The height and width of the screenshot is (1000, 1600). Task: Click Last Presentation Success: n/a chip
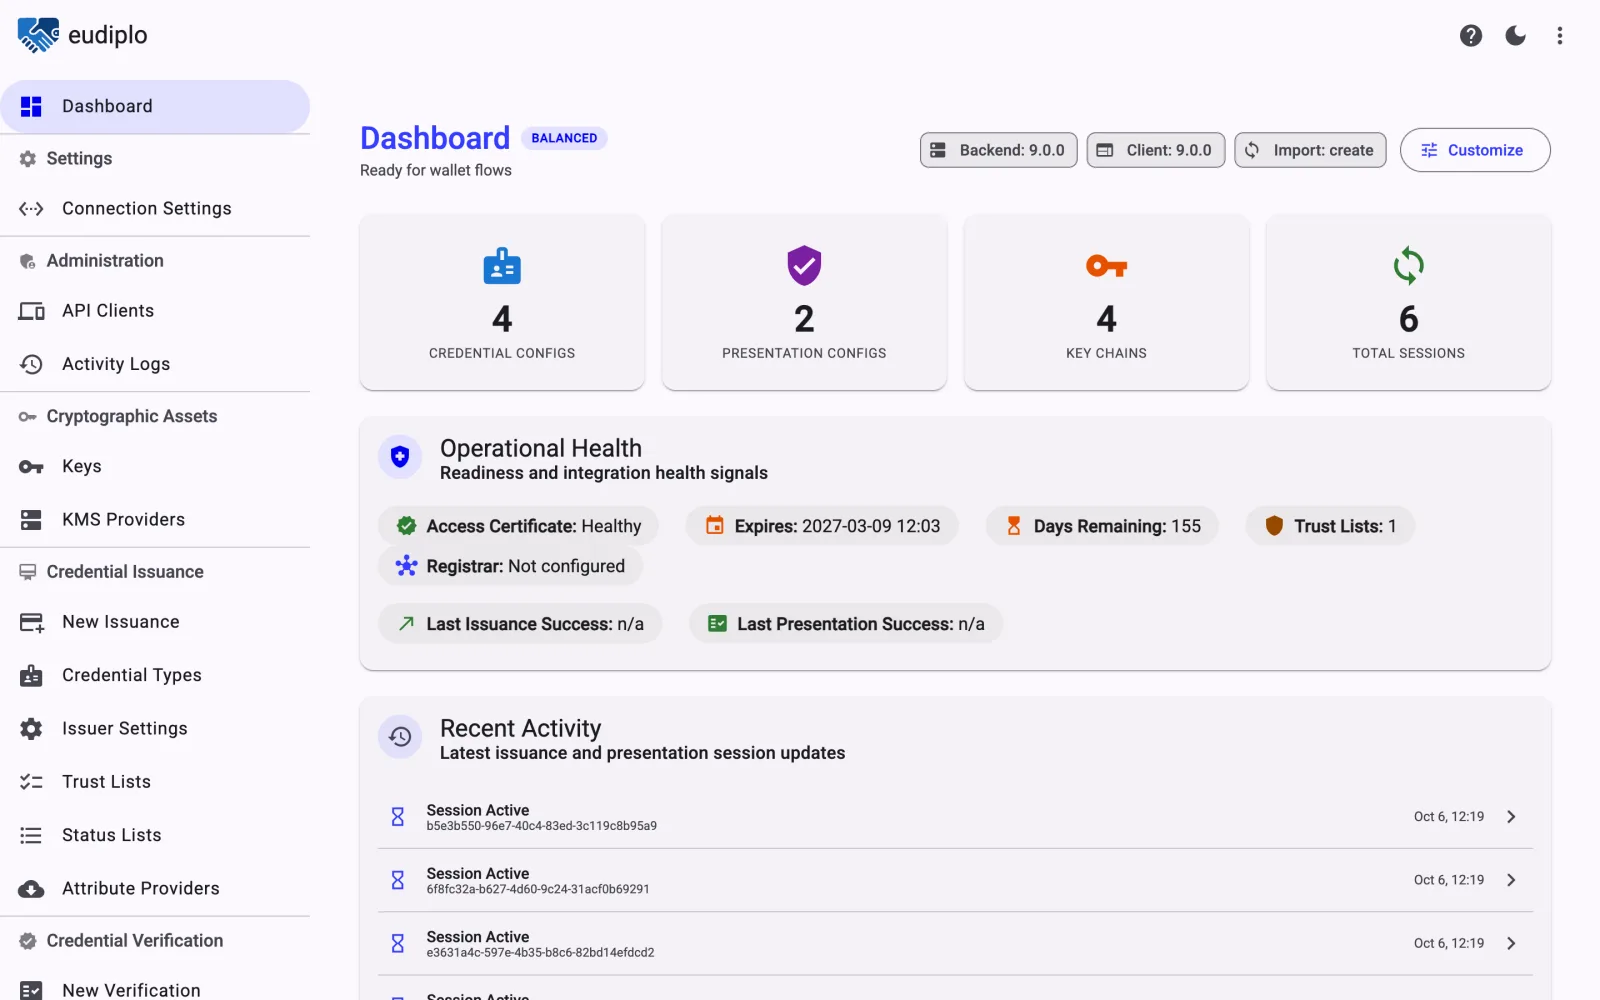point(846,624)
